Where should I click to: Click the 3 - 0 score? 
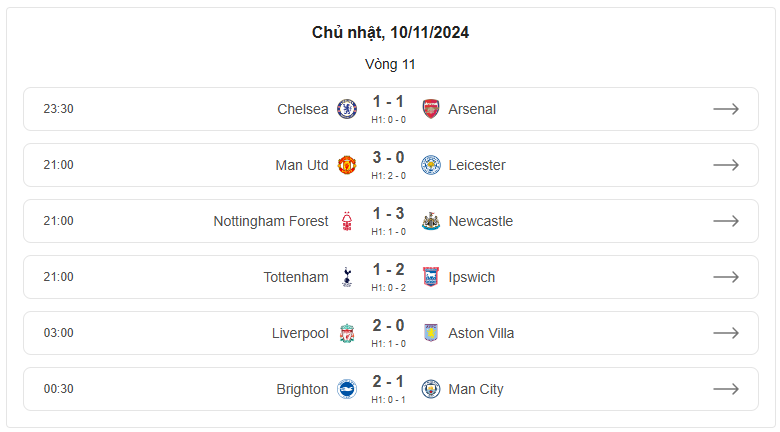click(x=389, y=158)
